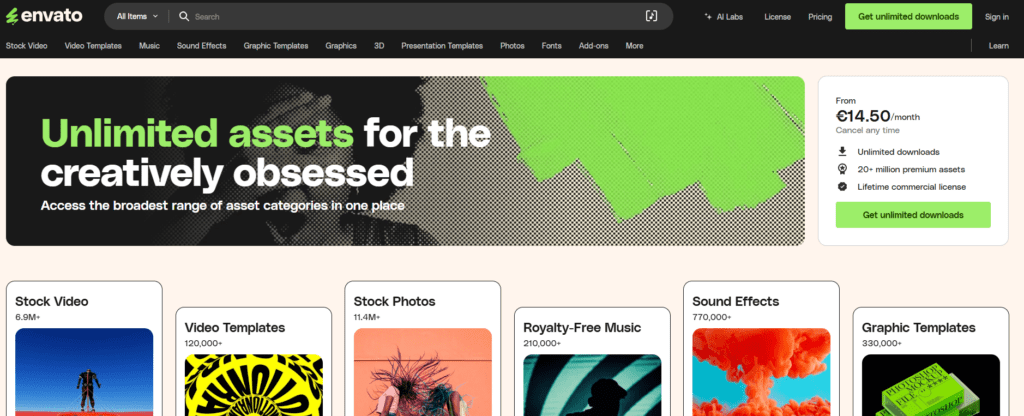The image size is (1024, 416).
Task: Expand the All Items dropdown
Action: click(137, 16)
